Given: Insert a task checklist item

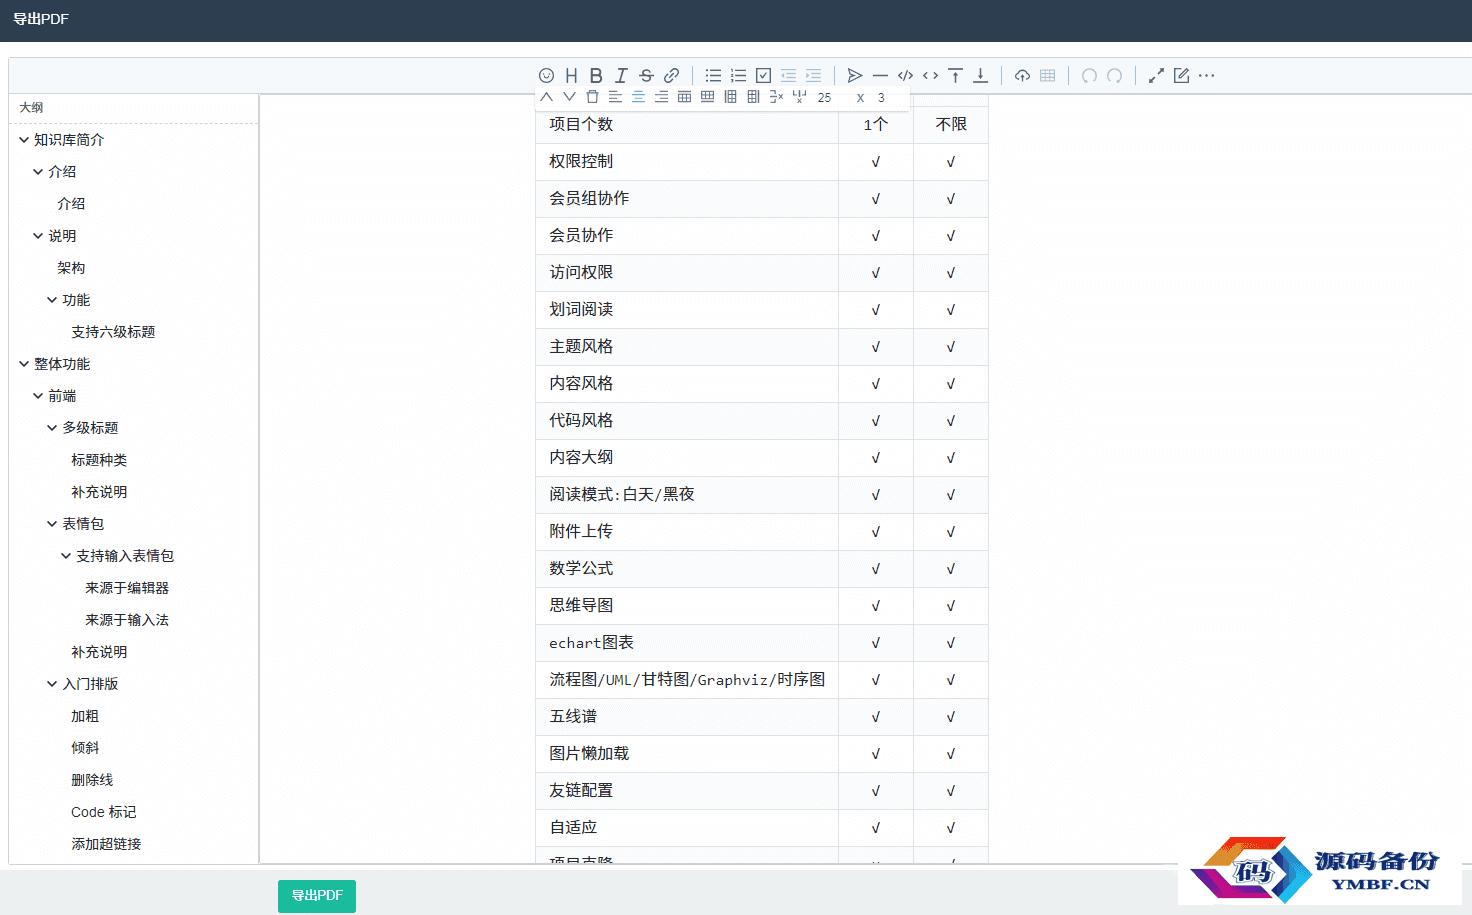Looking at the screenshot, I should 763,76.
